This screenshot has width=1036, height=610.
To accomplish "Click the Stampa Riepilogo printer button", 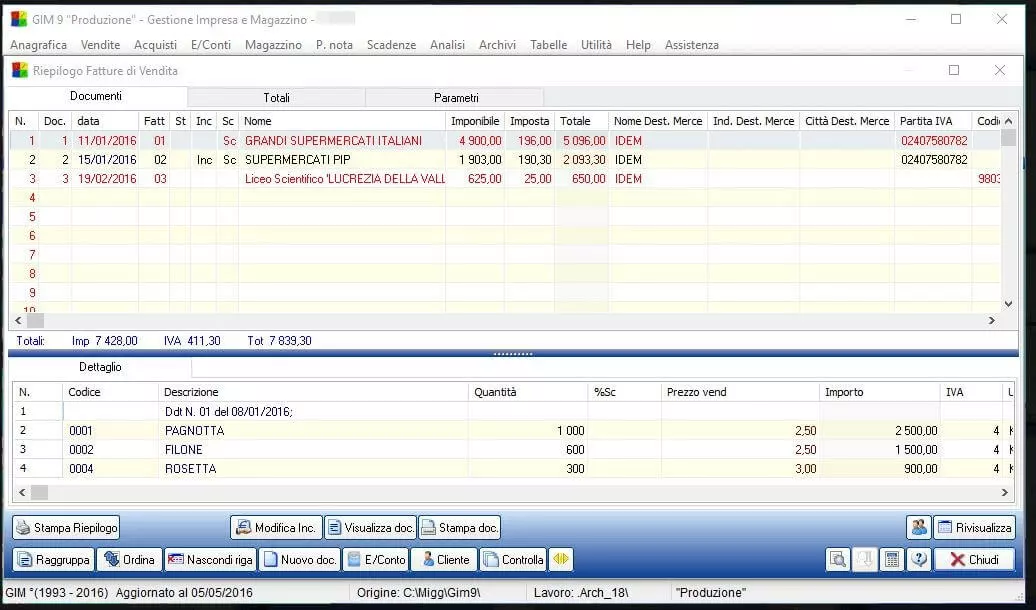I will (66, 527).
